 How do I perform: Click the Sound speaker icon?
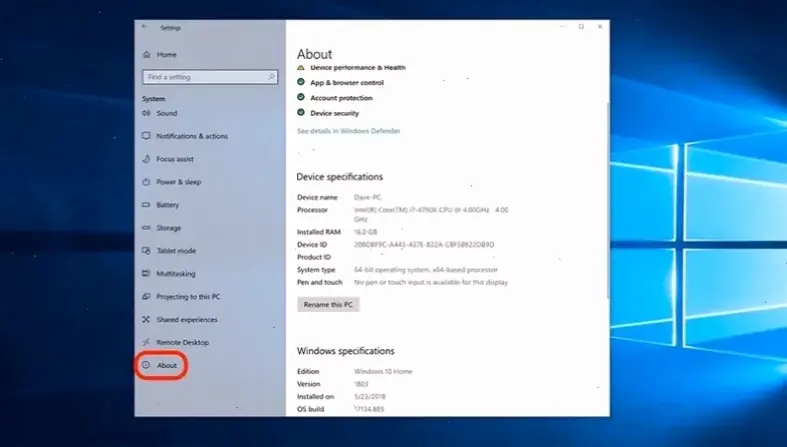click(147, 113)
